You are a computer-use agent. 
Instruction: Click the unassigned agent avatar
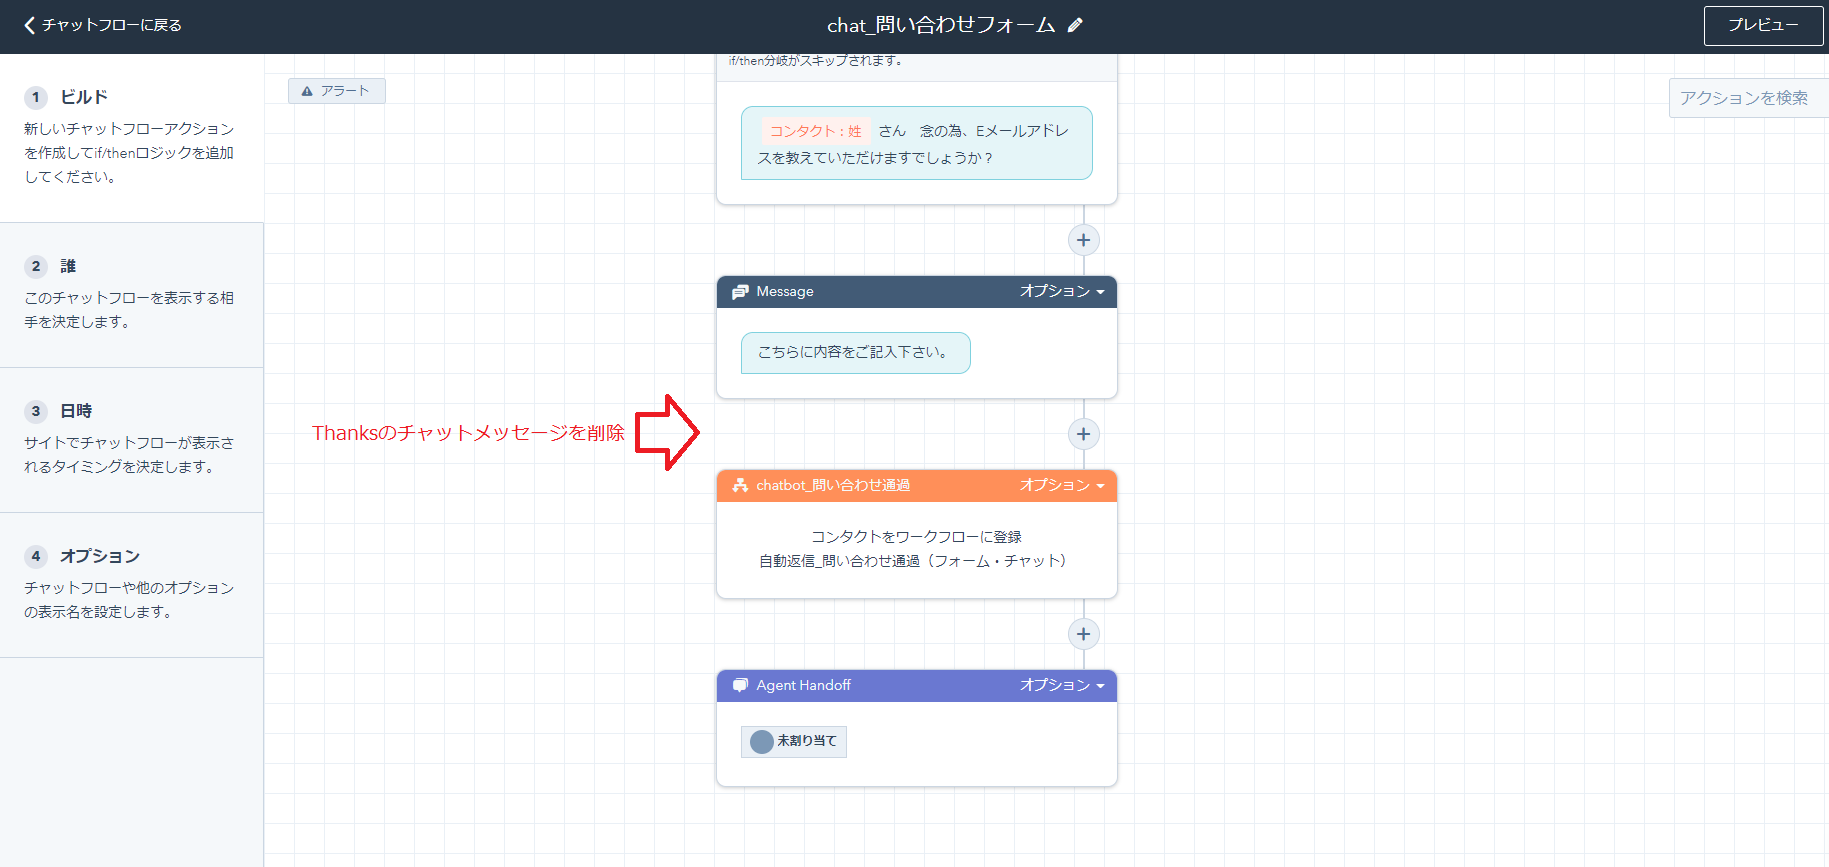pos(762,741)
